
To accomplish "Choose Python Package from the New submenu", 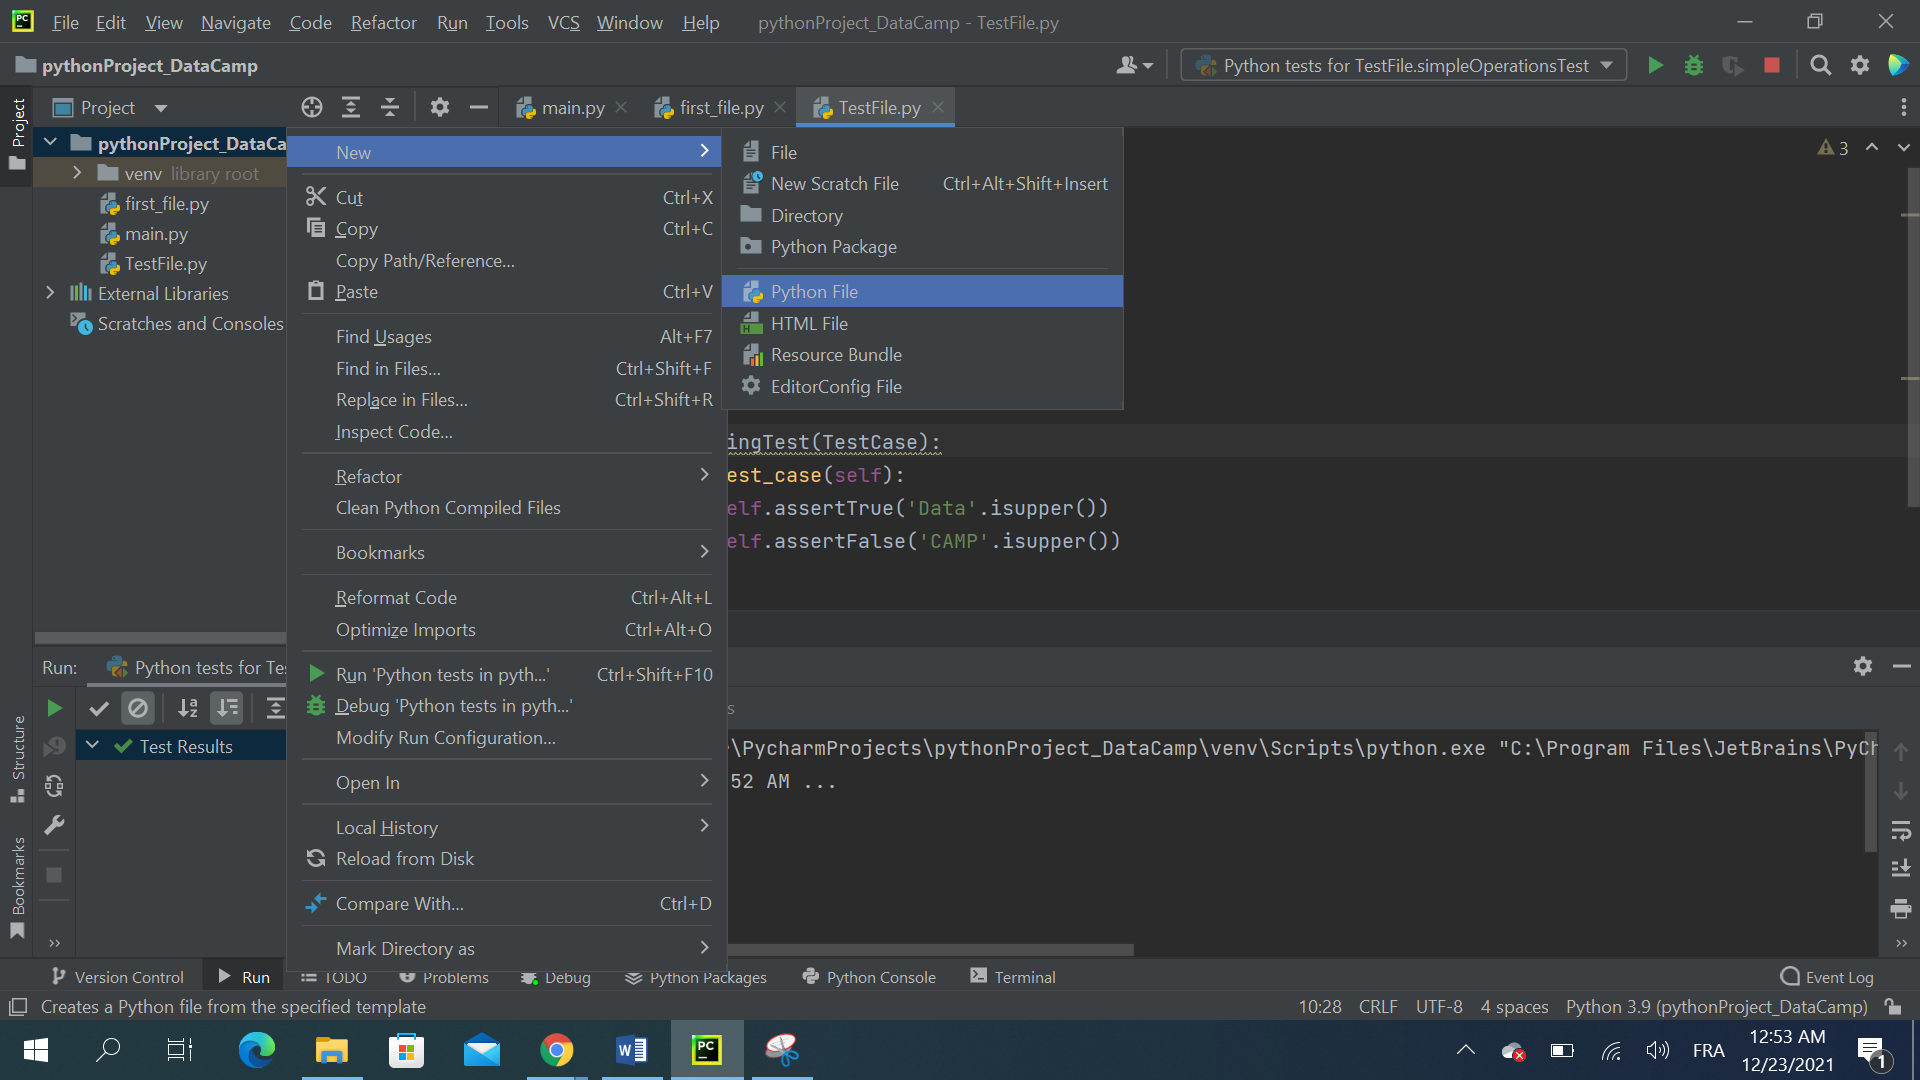I will [x=832, y=246].
